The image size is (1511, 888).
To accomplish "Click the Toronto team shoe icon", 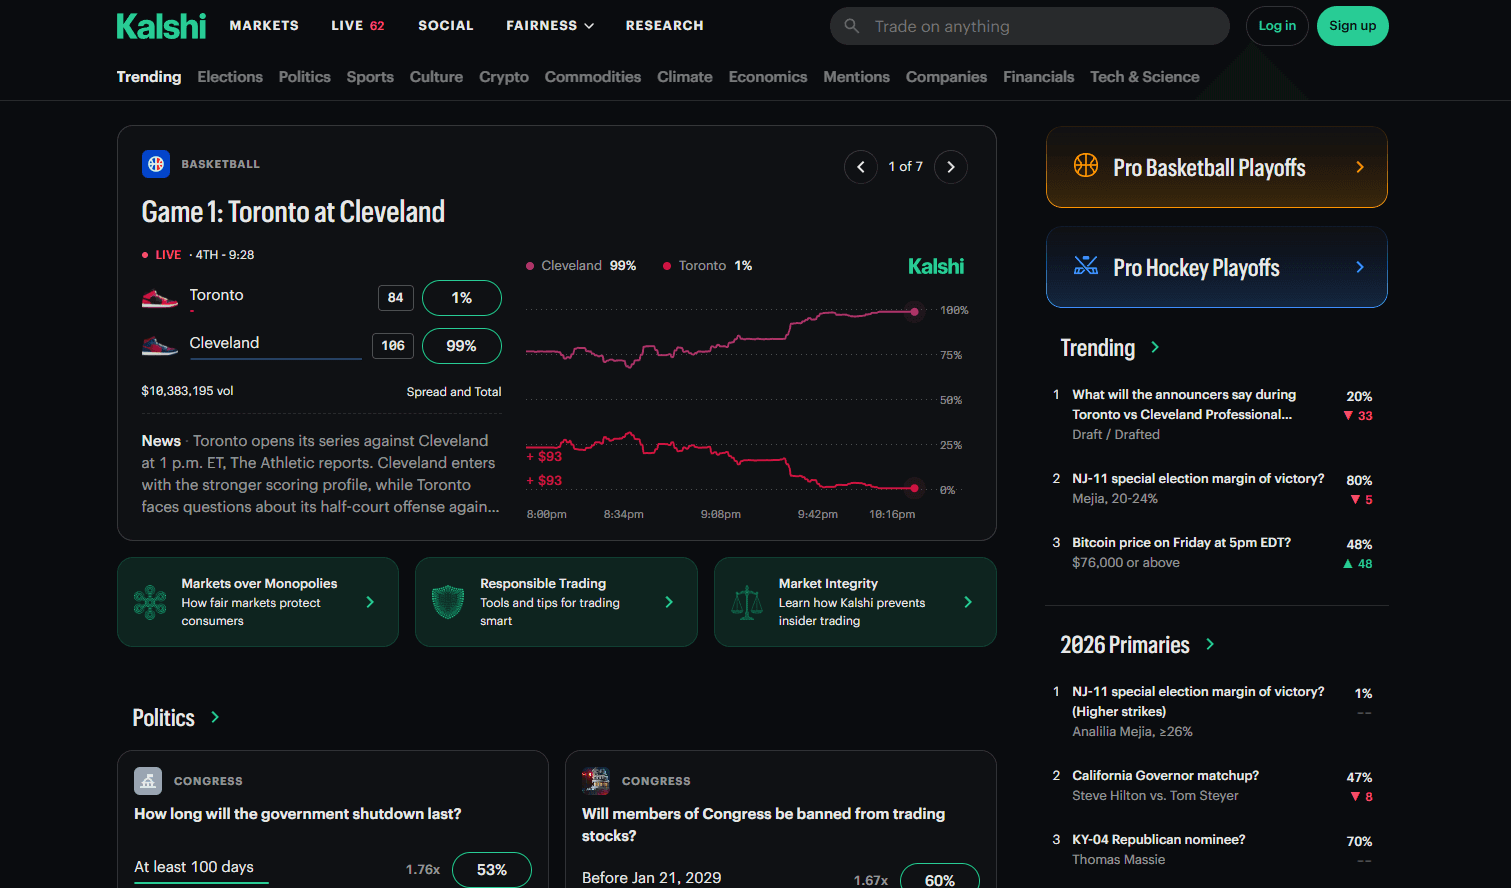I will (160, 297).
